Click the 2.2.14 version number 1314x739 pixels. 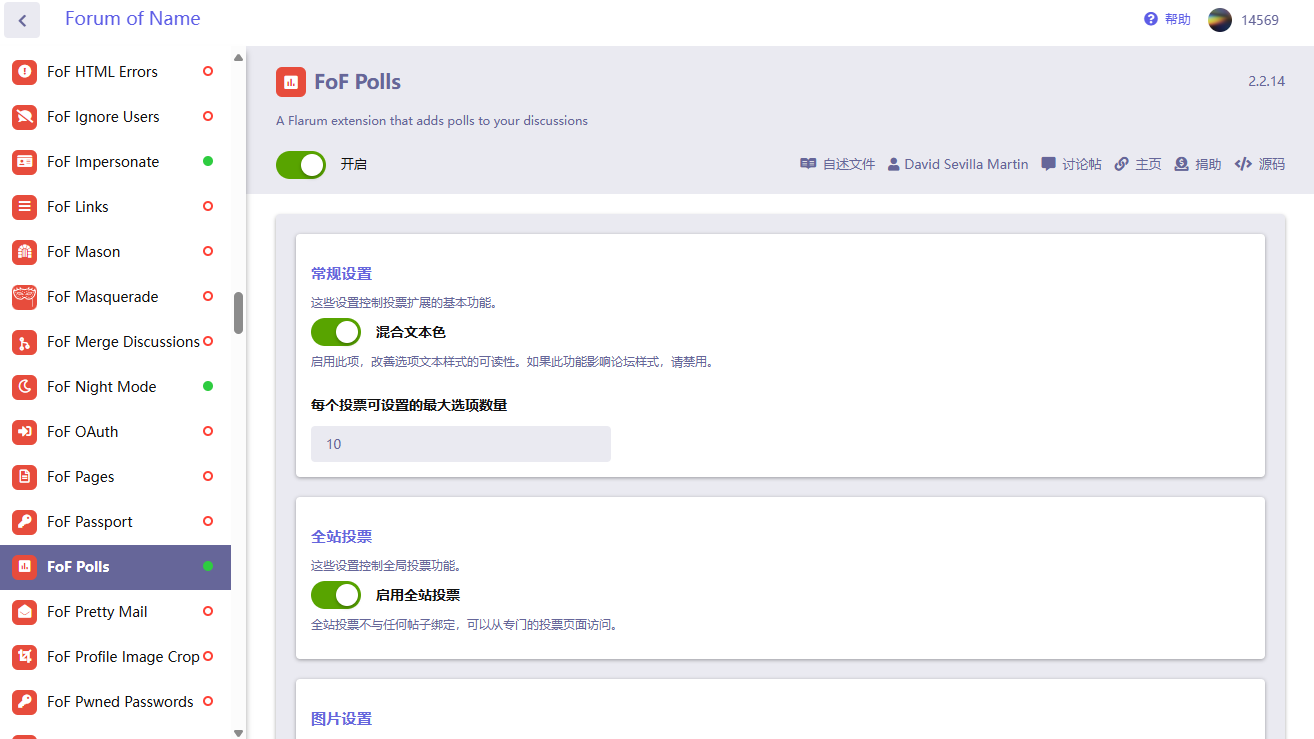tap(1266, 81)
